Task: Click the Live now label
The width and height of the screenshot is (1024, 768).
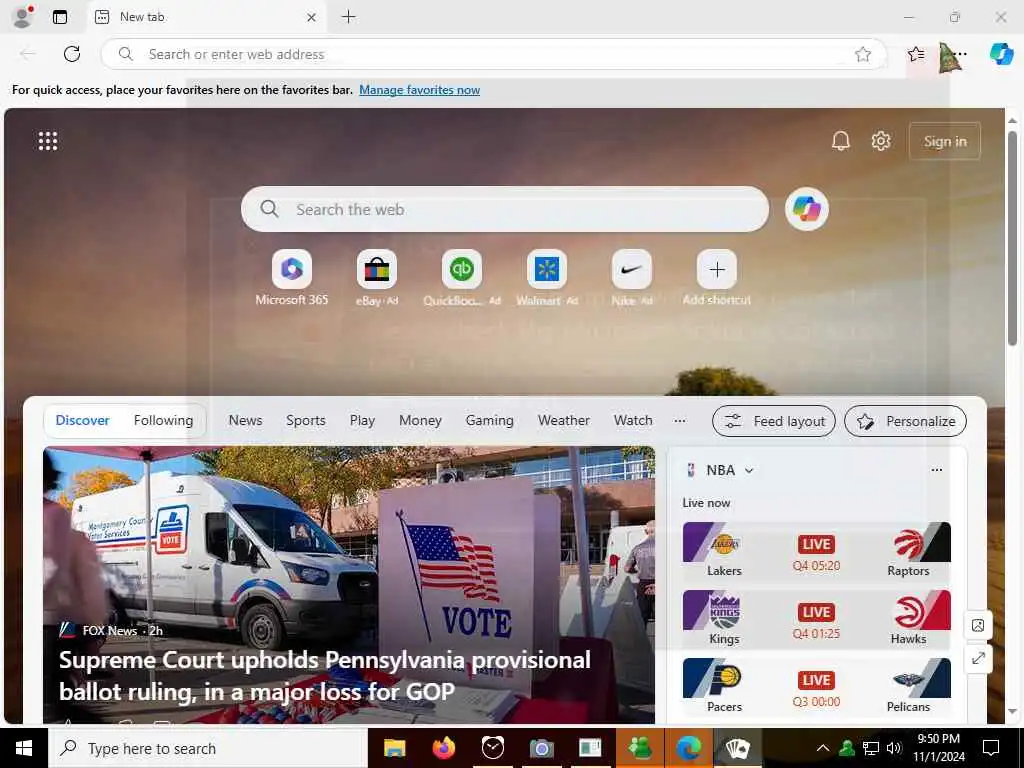Action: click(x=706, y=503)
